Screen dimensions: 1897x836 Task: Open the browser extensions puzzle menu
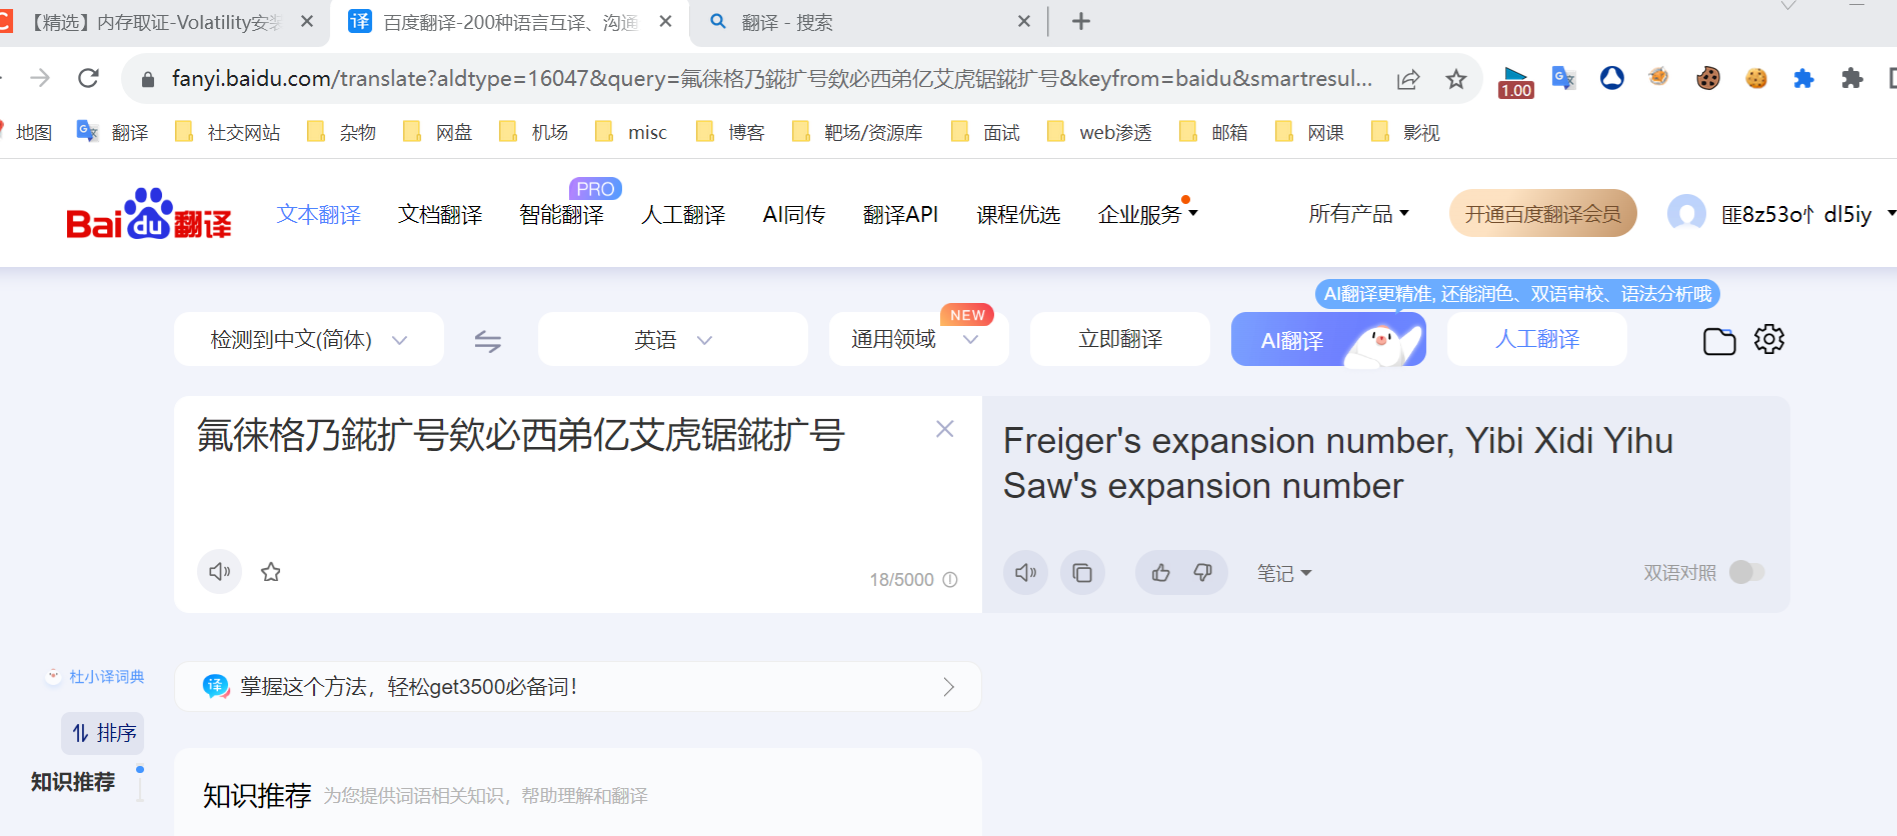coord(1852,78)
